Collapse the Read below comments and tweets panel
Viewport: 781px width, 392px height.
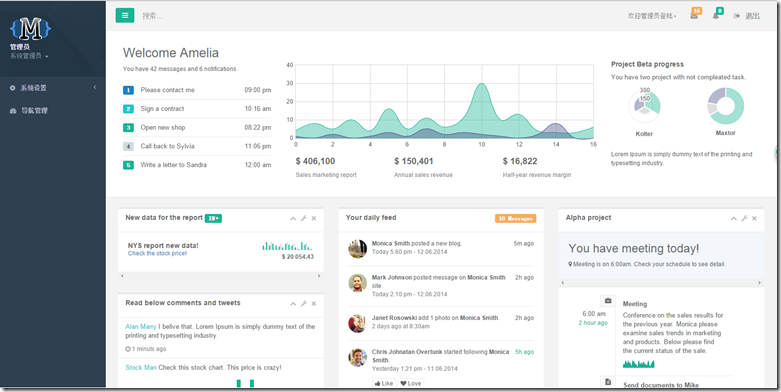pyautogui.click(x=293, y=303)
